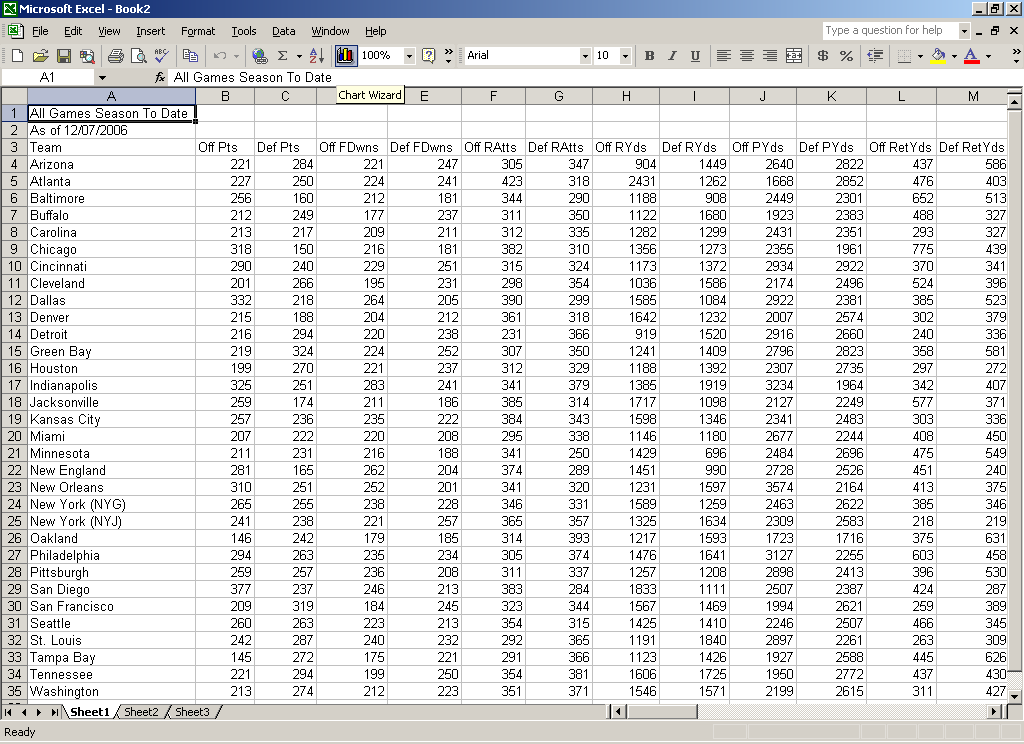Toggle Bold formatting
The height and width of the screenshot is (744, 1024).
(649, 56)
